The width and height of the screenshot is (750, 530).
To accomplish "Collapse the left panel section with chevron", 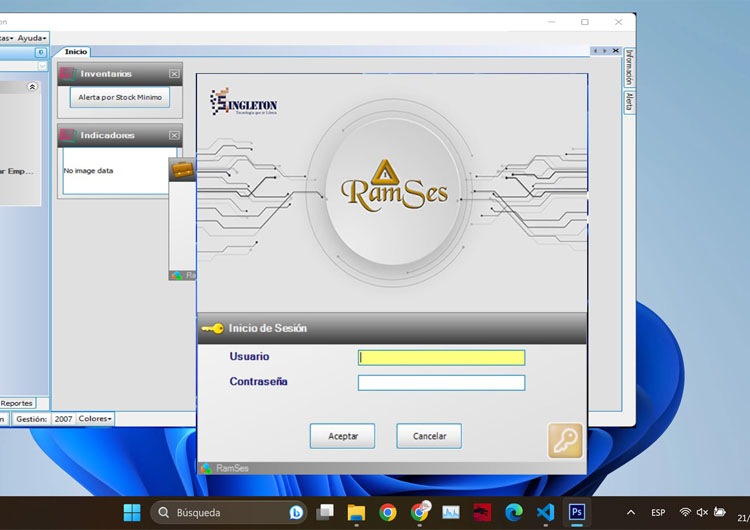I will pyautogui.click(x=32, y=88).
